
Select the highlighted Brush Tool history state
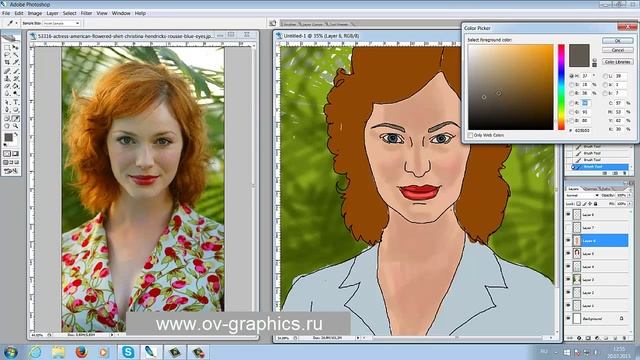coord(600,167)
